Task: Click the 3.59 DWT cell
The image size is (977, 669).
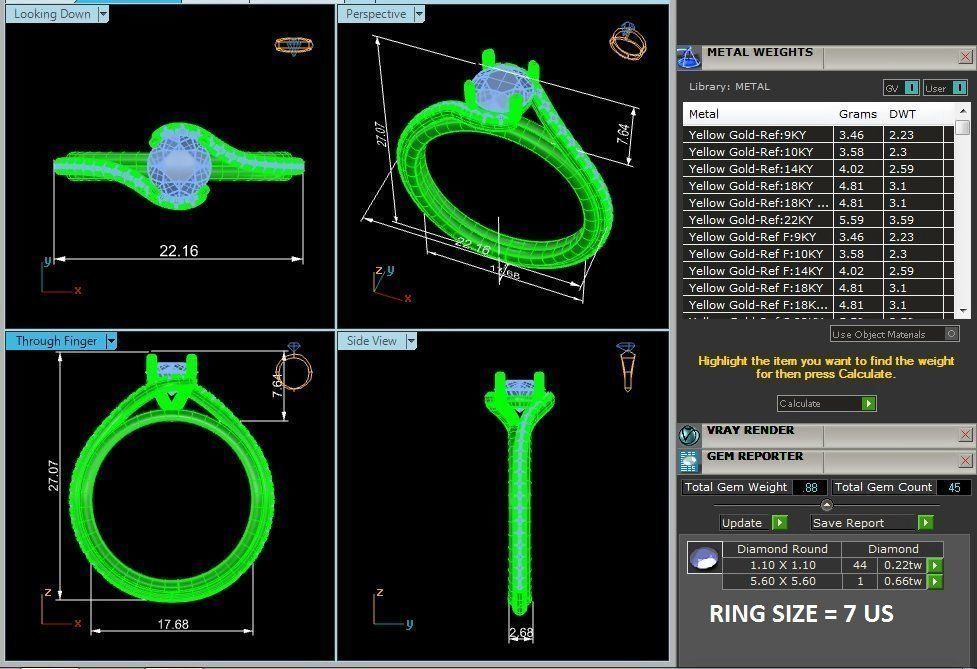Action: 913,220
